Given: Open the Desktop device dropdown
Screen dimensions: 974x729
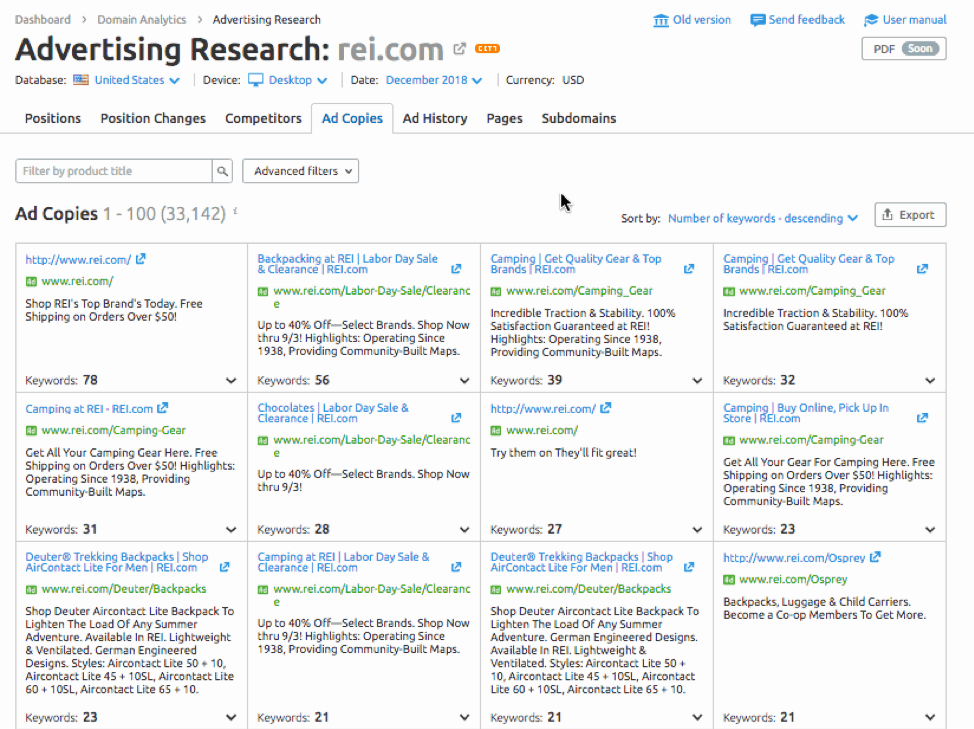Looking at the screenshot, I should click(x=298, y=80).
